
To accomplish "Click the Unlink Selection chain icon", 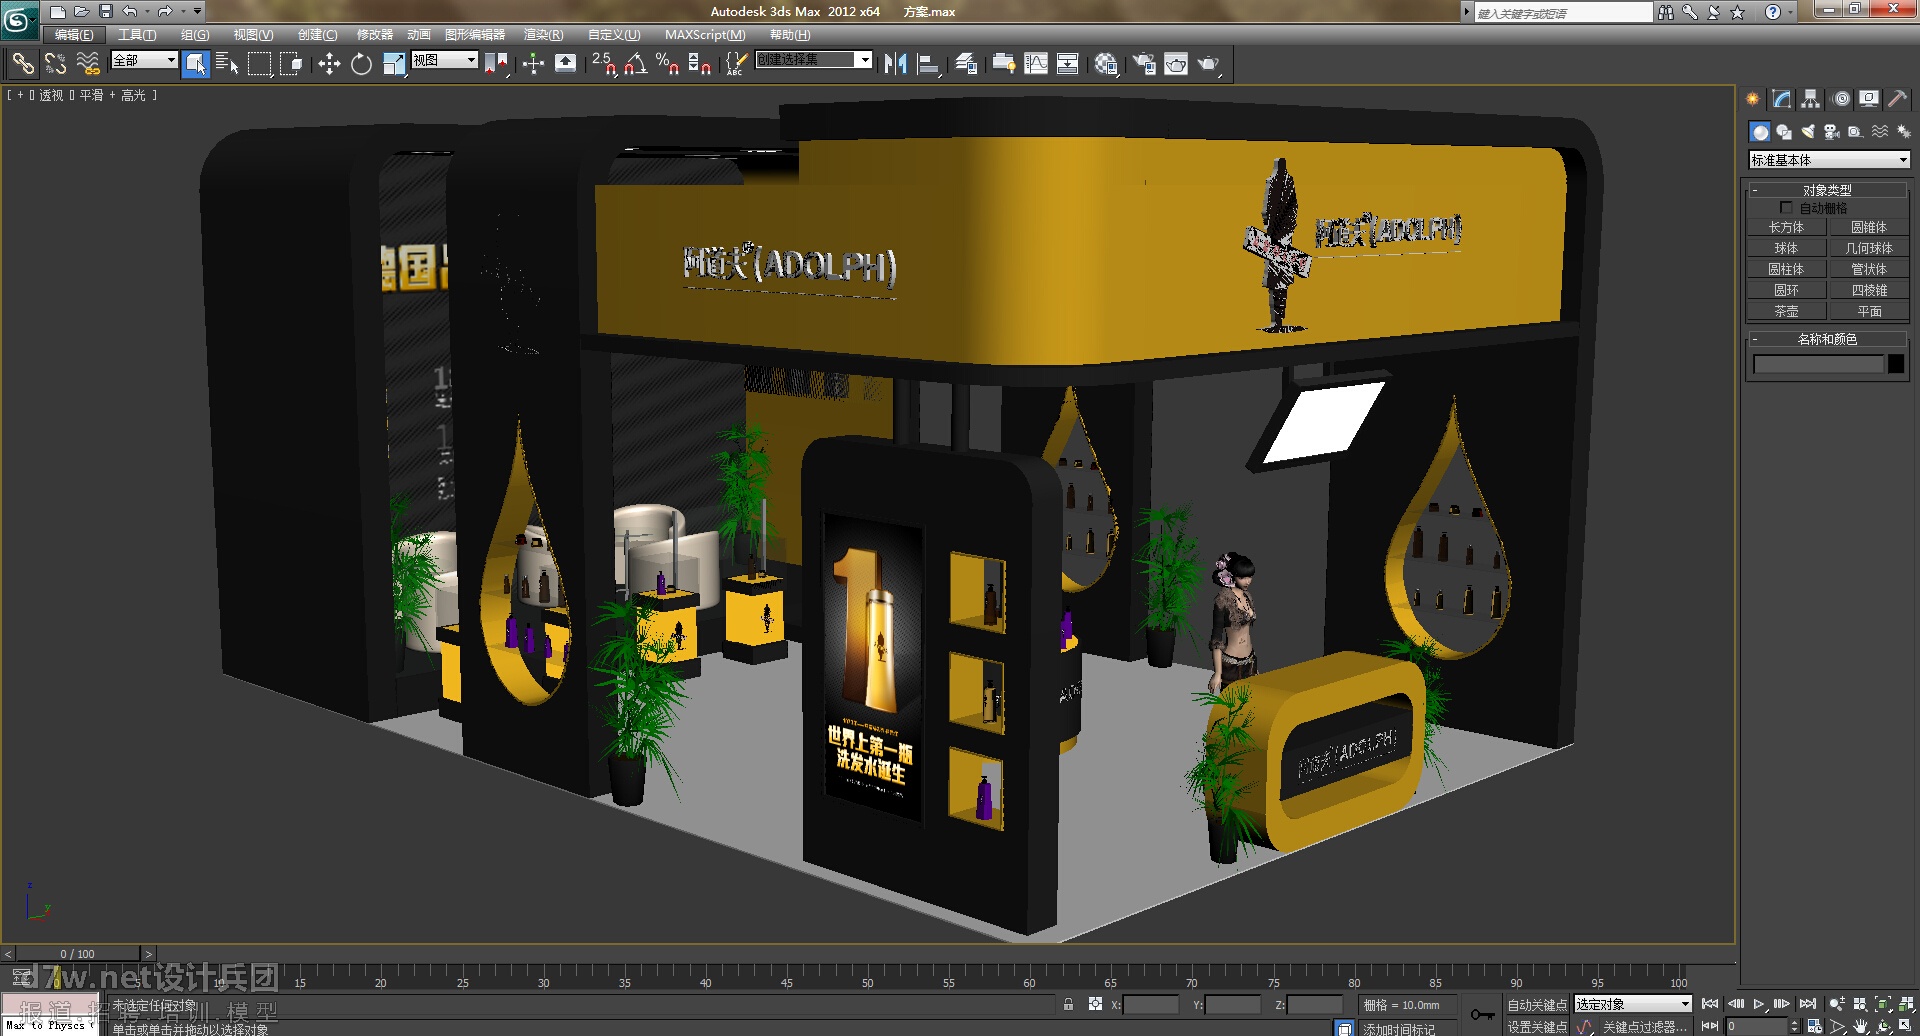I will 55,64.
